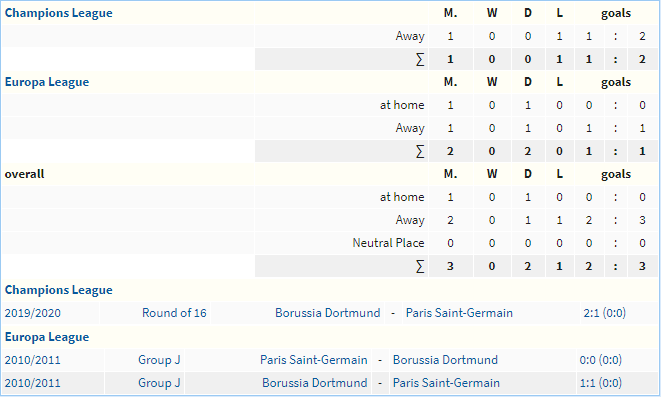Open Paris Saint-Germain as away team in 1:1 match
The height and width of the screenshot is (397, 661).
tap(446, 383)
